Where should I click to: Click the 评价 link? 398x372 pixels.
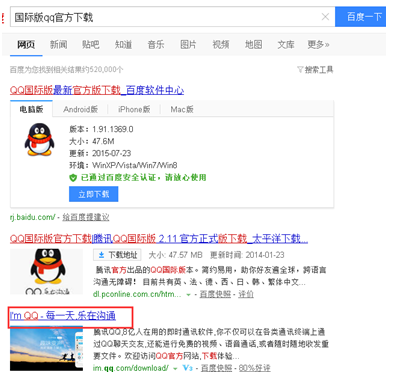(246, 294)
